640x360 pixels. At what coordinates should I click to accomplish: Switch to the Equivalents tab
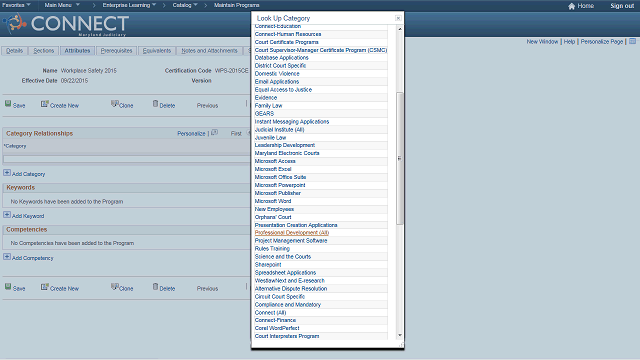click(x=157, y=51)
